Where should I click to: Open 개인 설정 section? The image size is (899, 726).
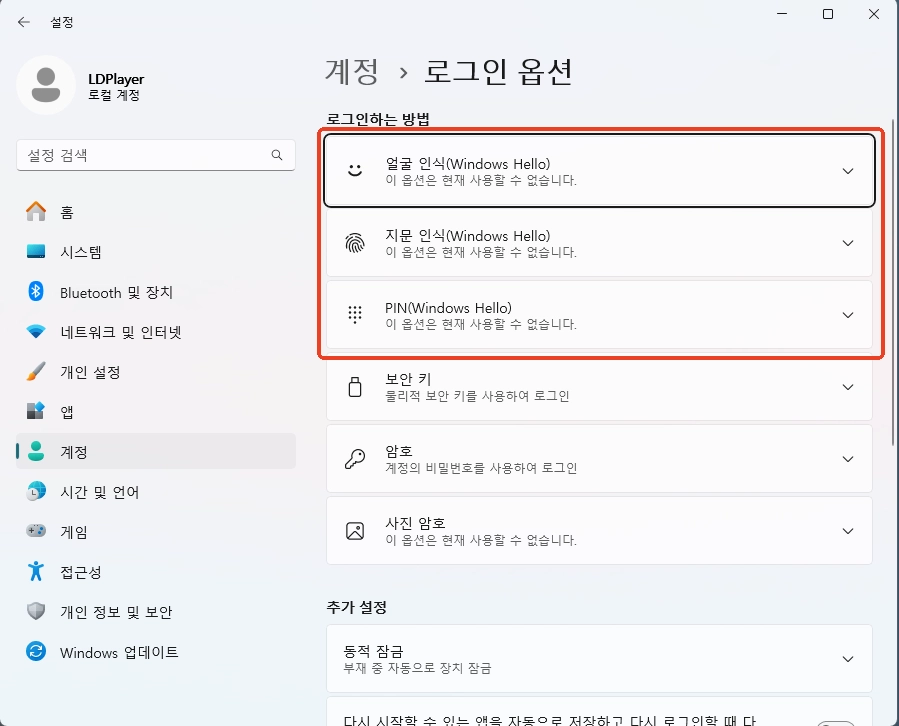[155, 372]
